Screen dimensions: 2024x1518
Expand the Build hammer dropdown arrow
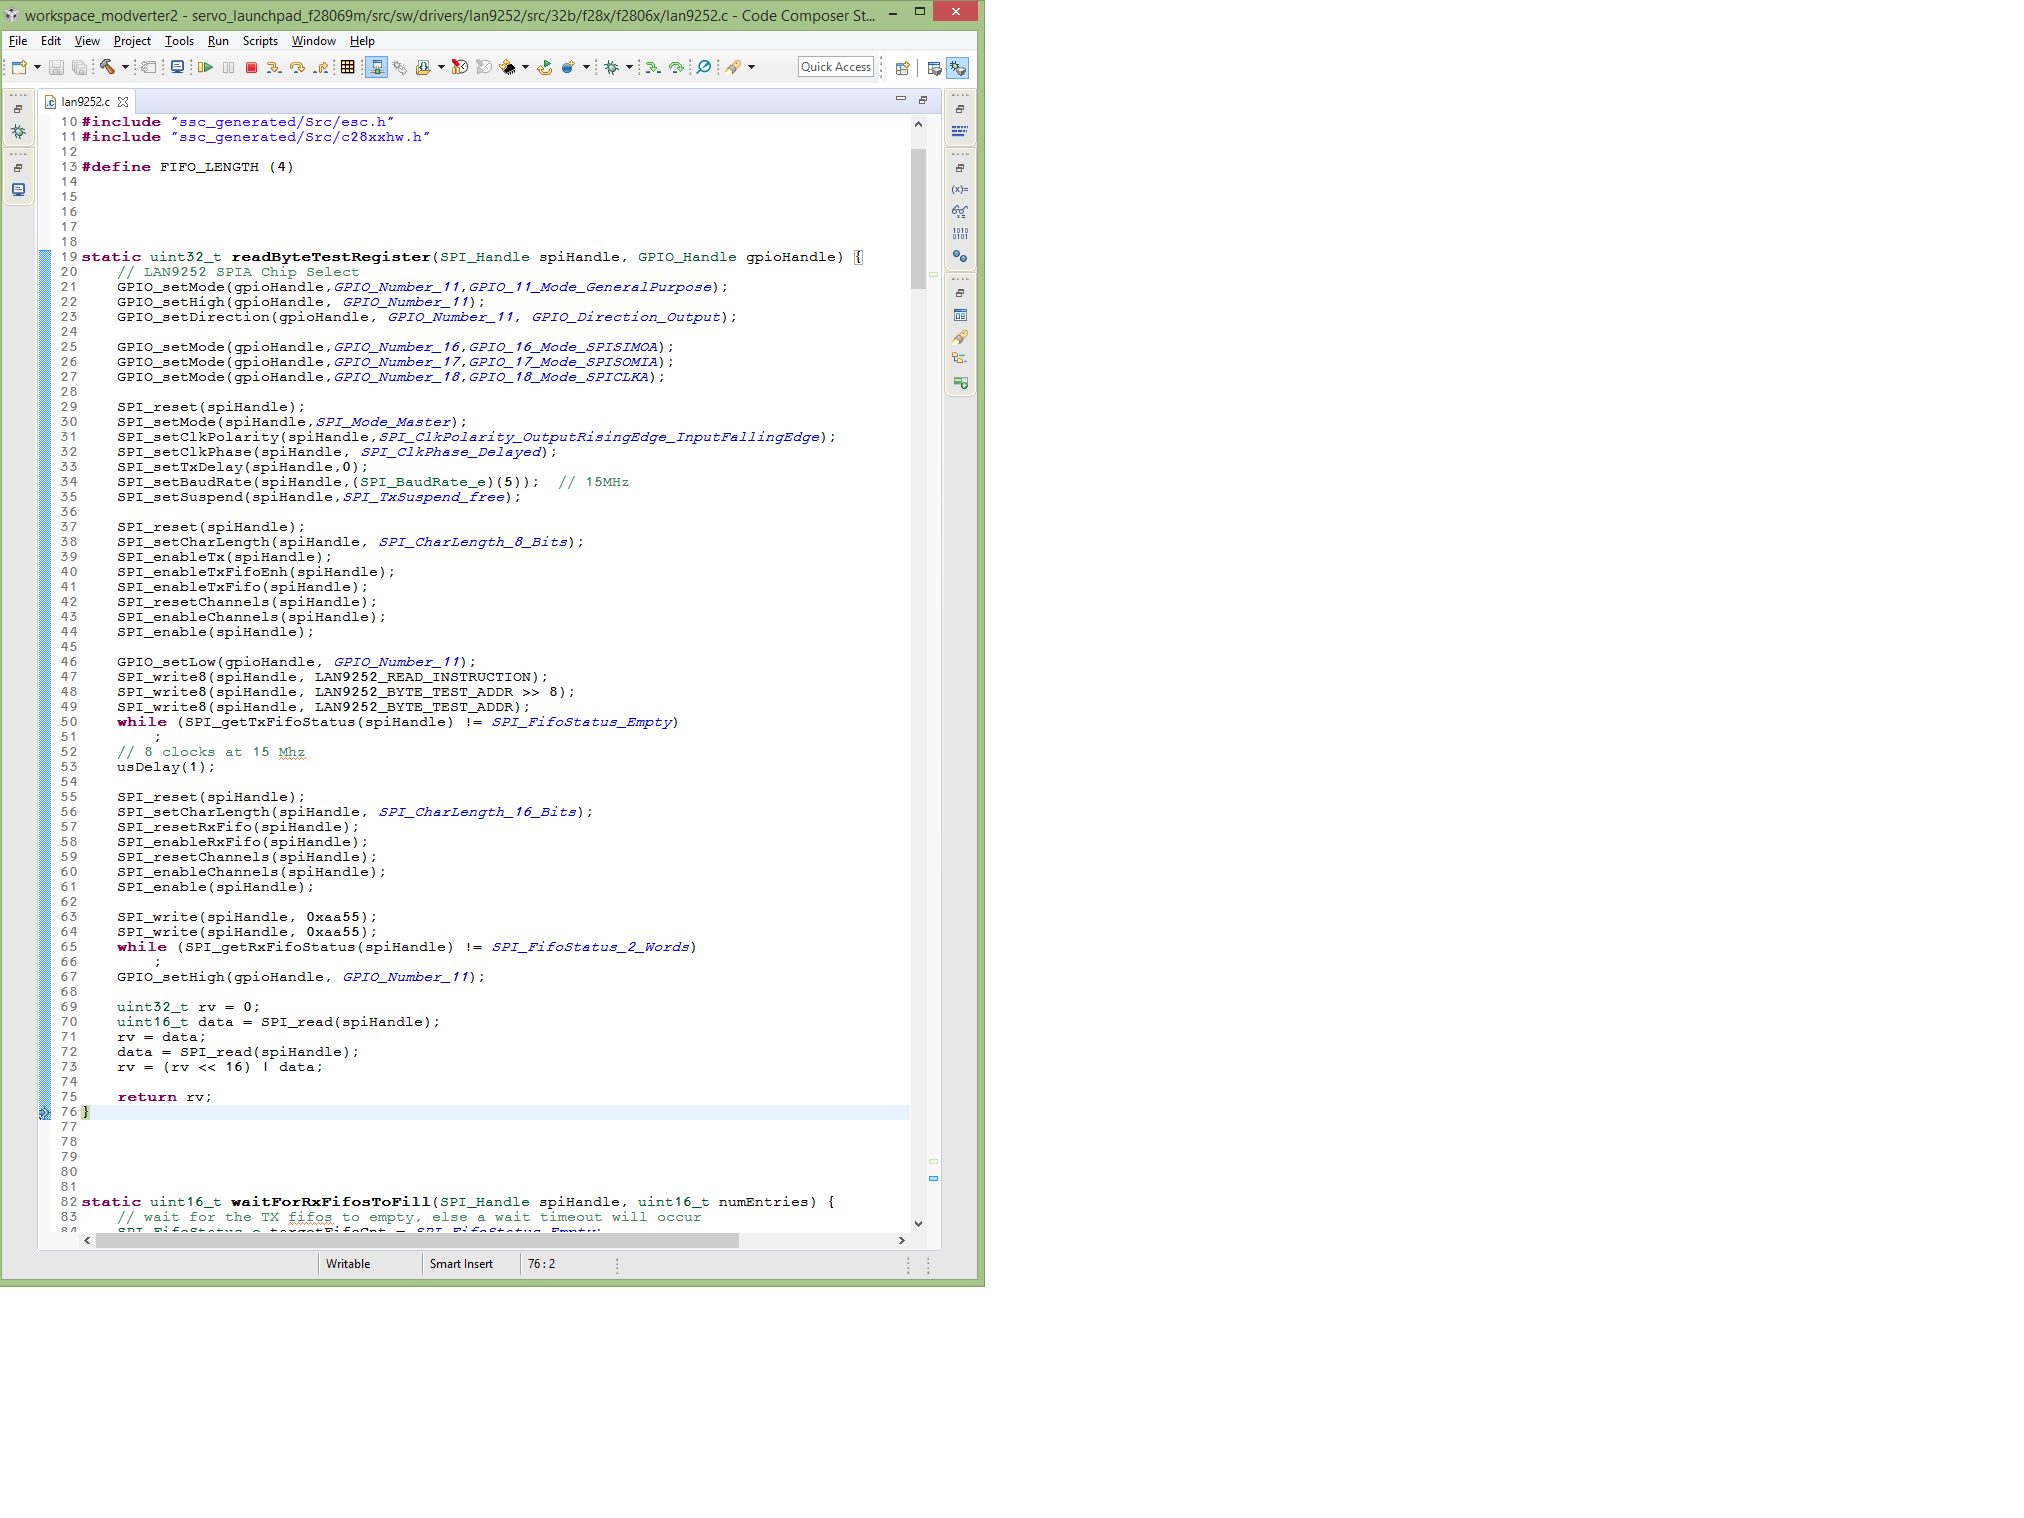click(125, 67)
